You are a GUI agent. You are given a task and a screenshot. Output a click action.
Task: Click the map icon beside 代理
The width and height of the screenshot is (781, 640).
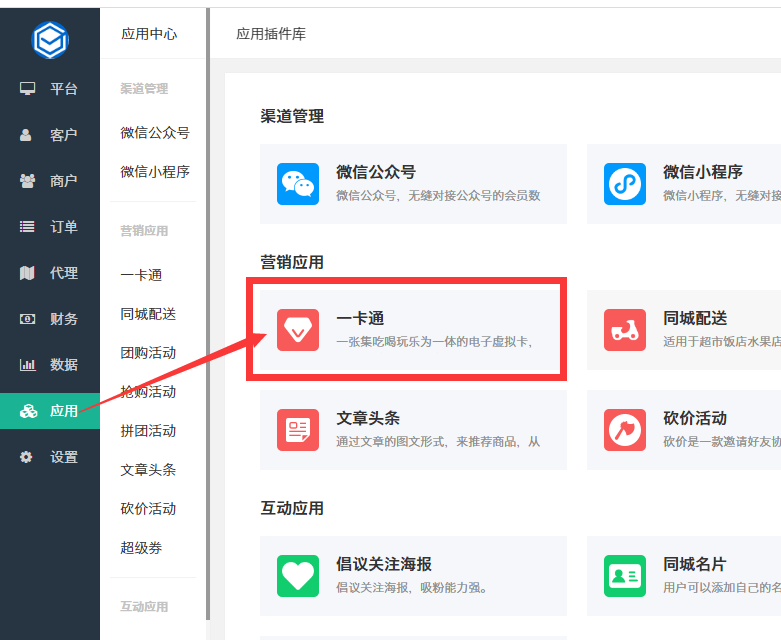27,273
